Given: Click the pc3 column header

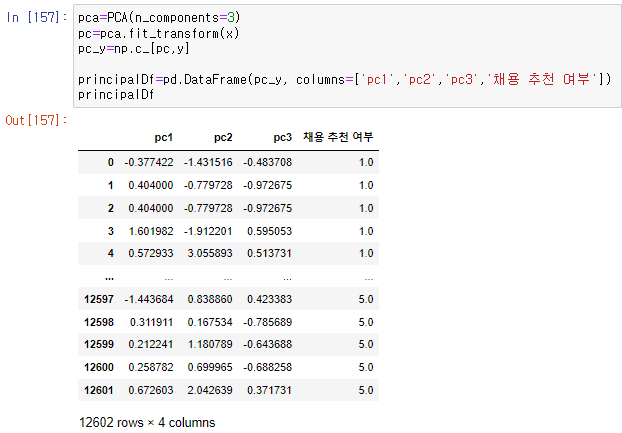Looking at the screenshot, I should tap(282, 138).
